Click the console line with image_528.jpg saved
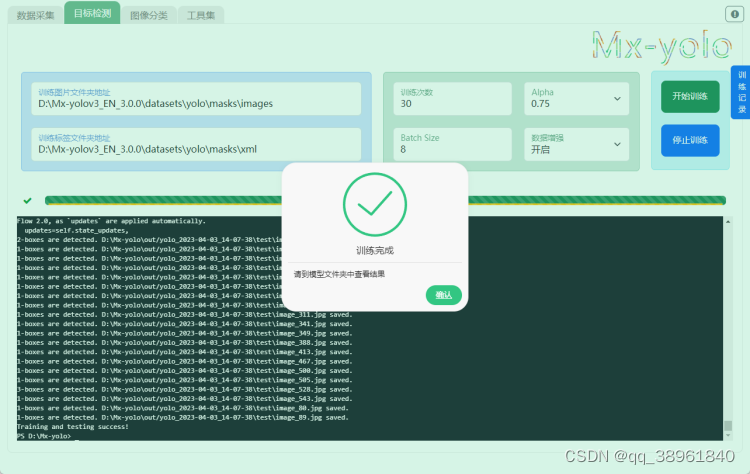This screenshot has height=474, width=750. click(x=185, y=389)
